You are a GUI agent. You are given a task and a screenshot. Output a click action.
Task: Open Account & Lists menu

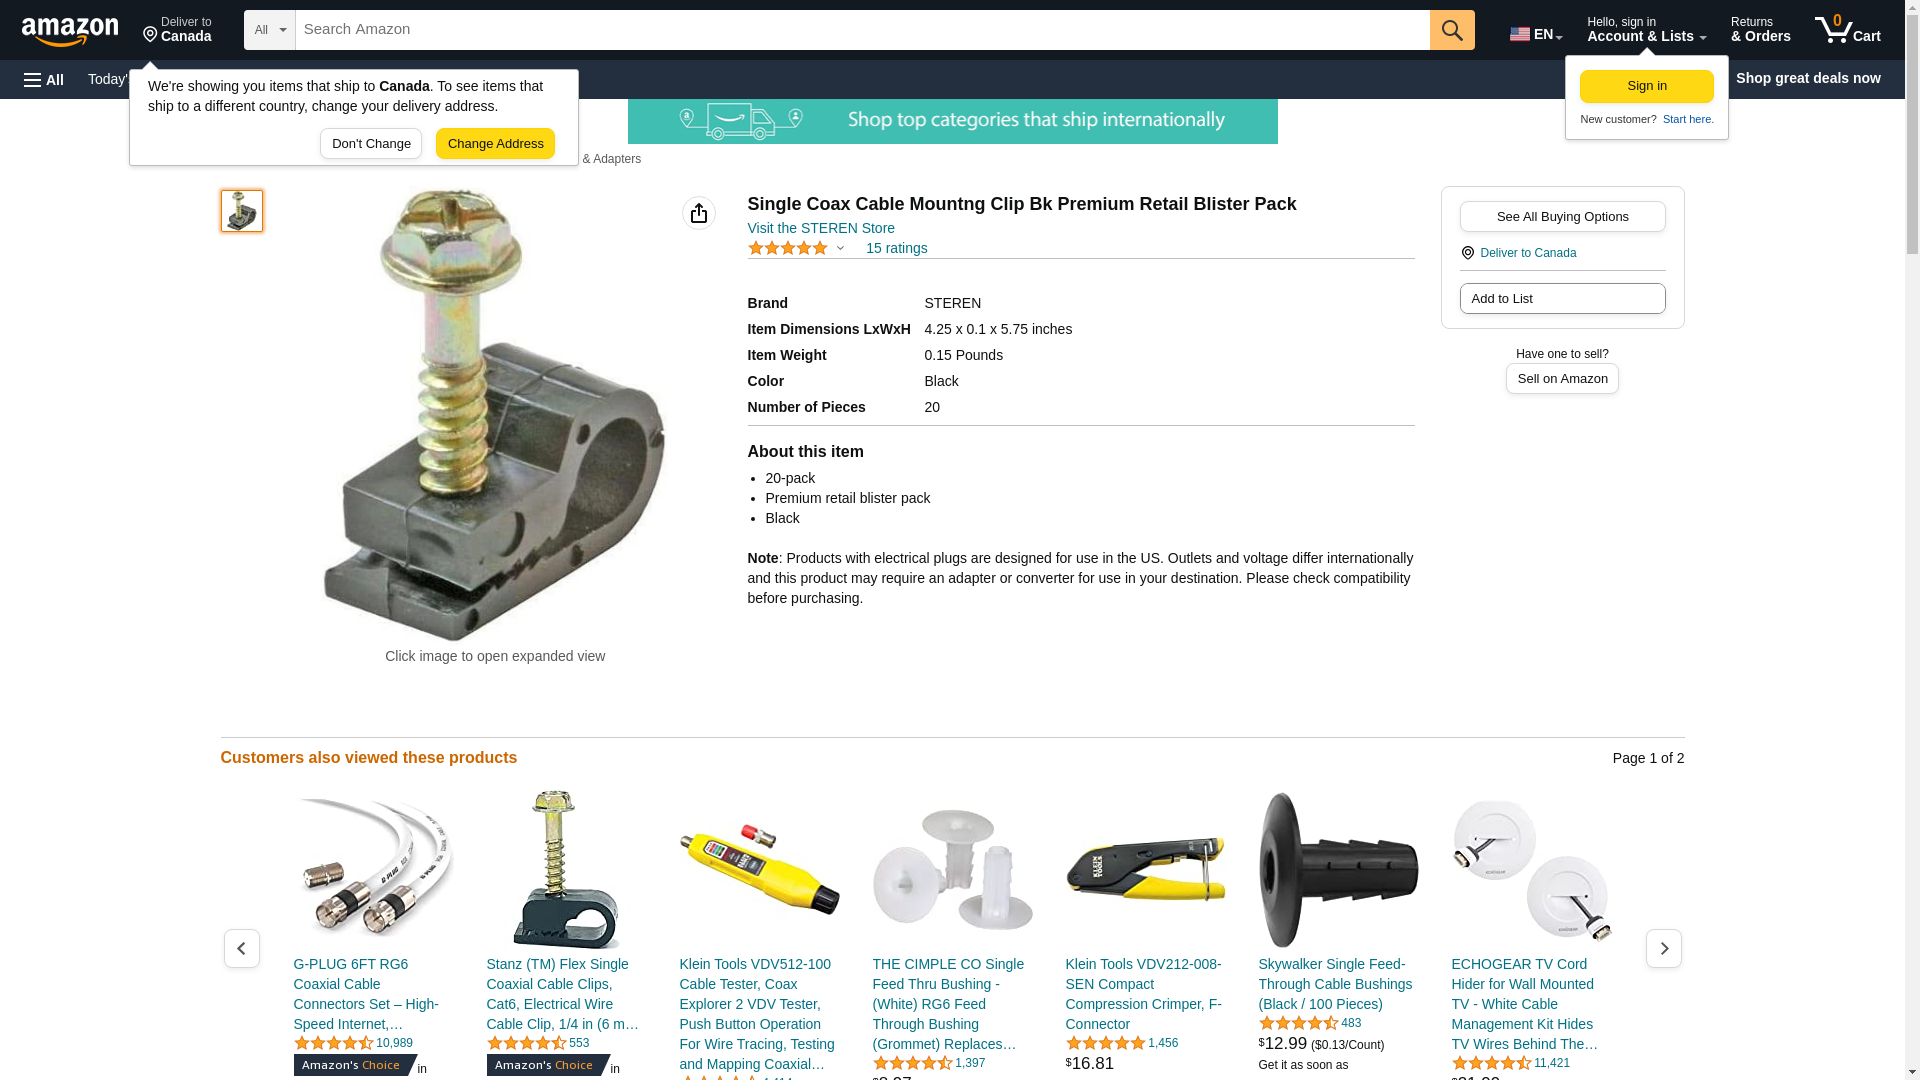(1646, 30)
